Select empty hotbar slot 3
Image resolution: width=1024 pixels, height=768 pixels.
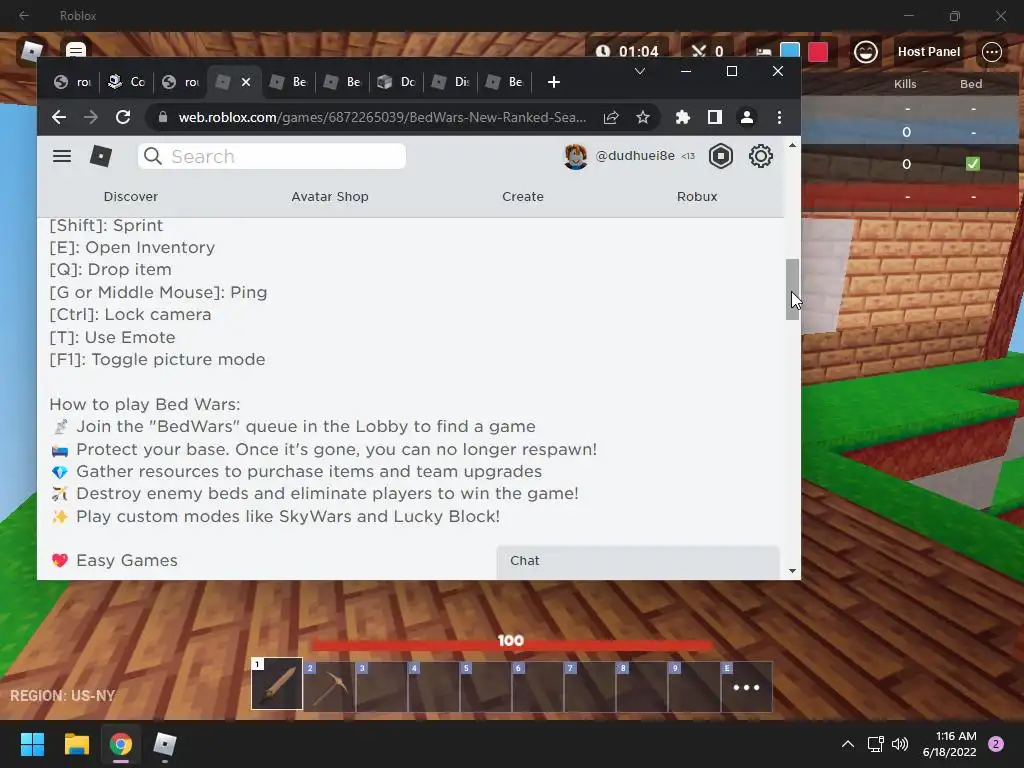tap(381, 686)
